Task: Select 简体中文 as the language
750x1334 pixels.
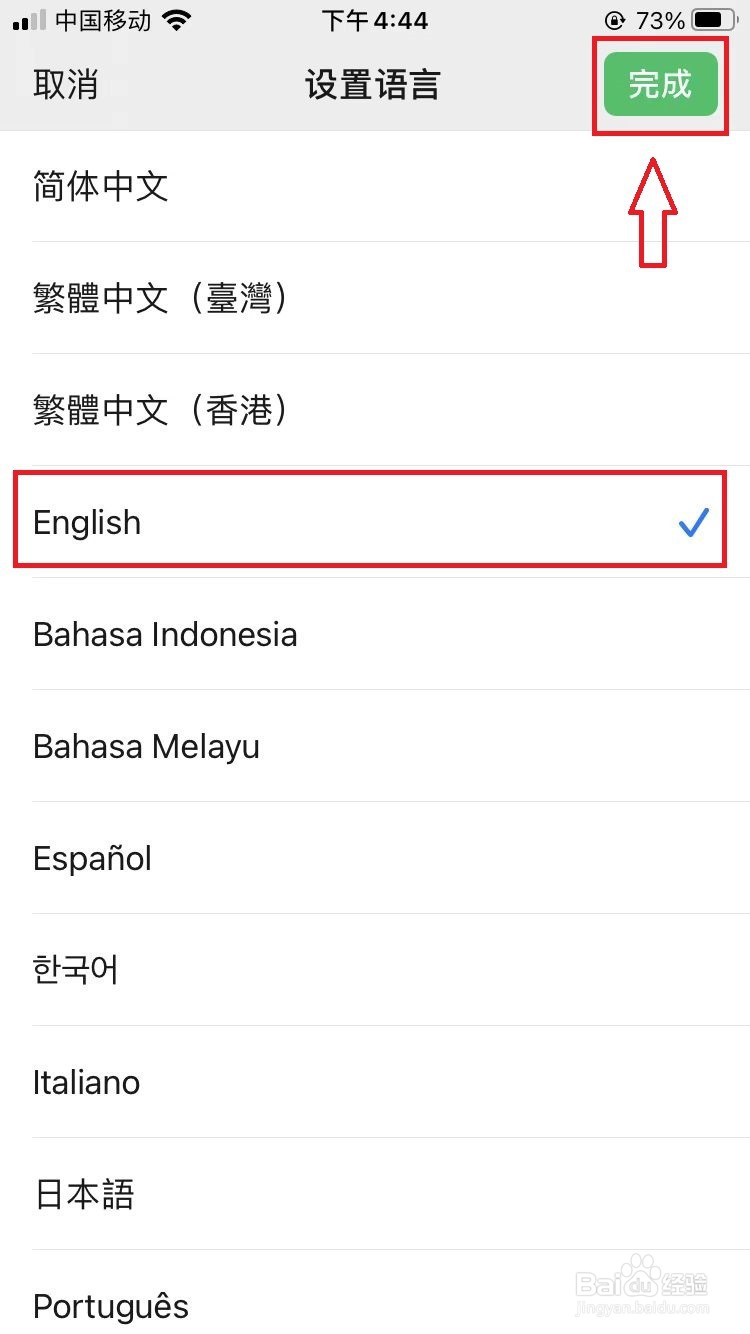Action: coord(100,186)
